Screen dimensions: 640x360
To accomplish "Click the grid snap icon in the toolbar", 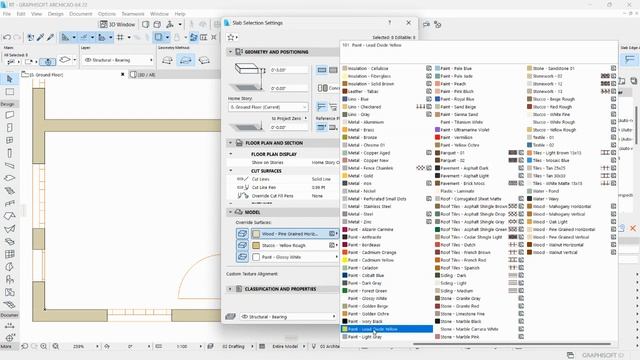I will [x=120, y=38].
